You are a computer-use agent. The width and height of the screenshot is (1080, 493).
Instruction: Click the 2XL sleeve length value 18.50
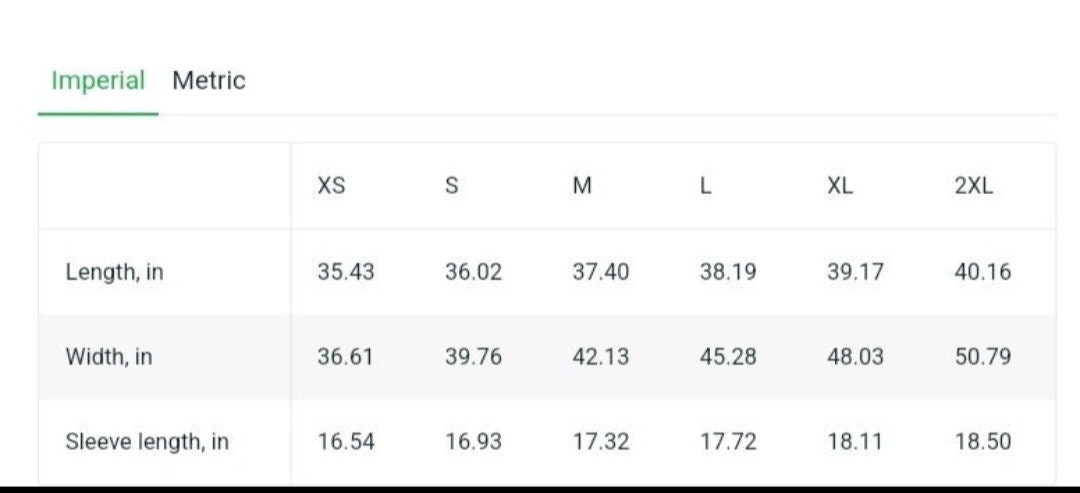tap(983, 441)
